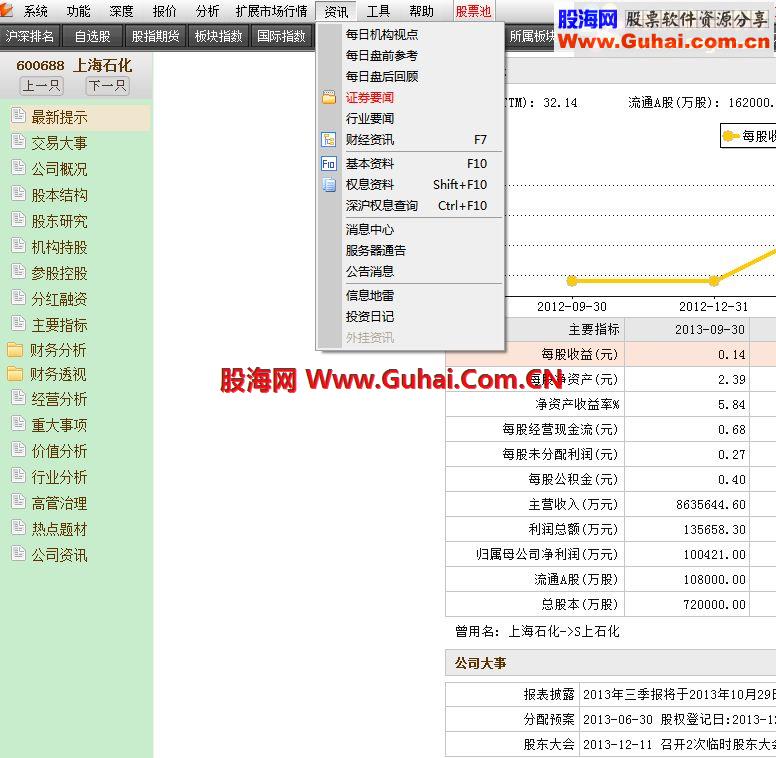Click the folder icon beside 财务分析
This screenshot has height=758, width=776.
[15, 349]
